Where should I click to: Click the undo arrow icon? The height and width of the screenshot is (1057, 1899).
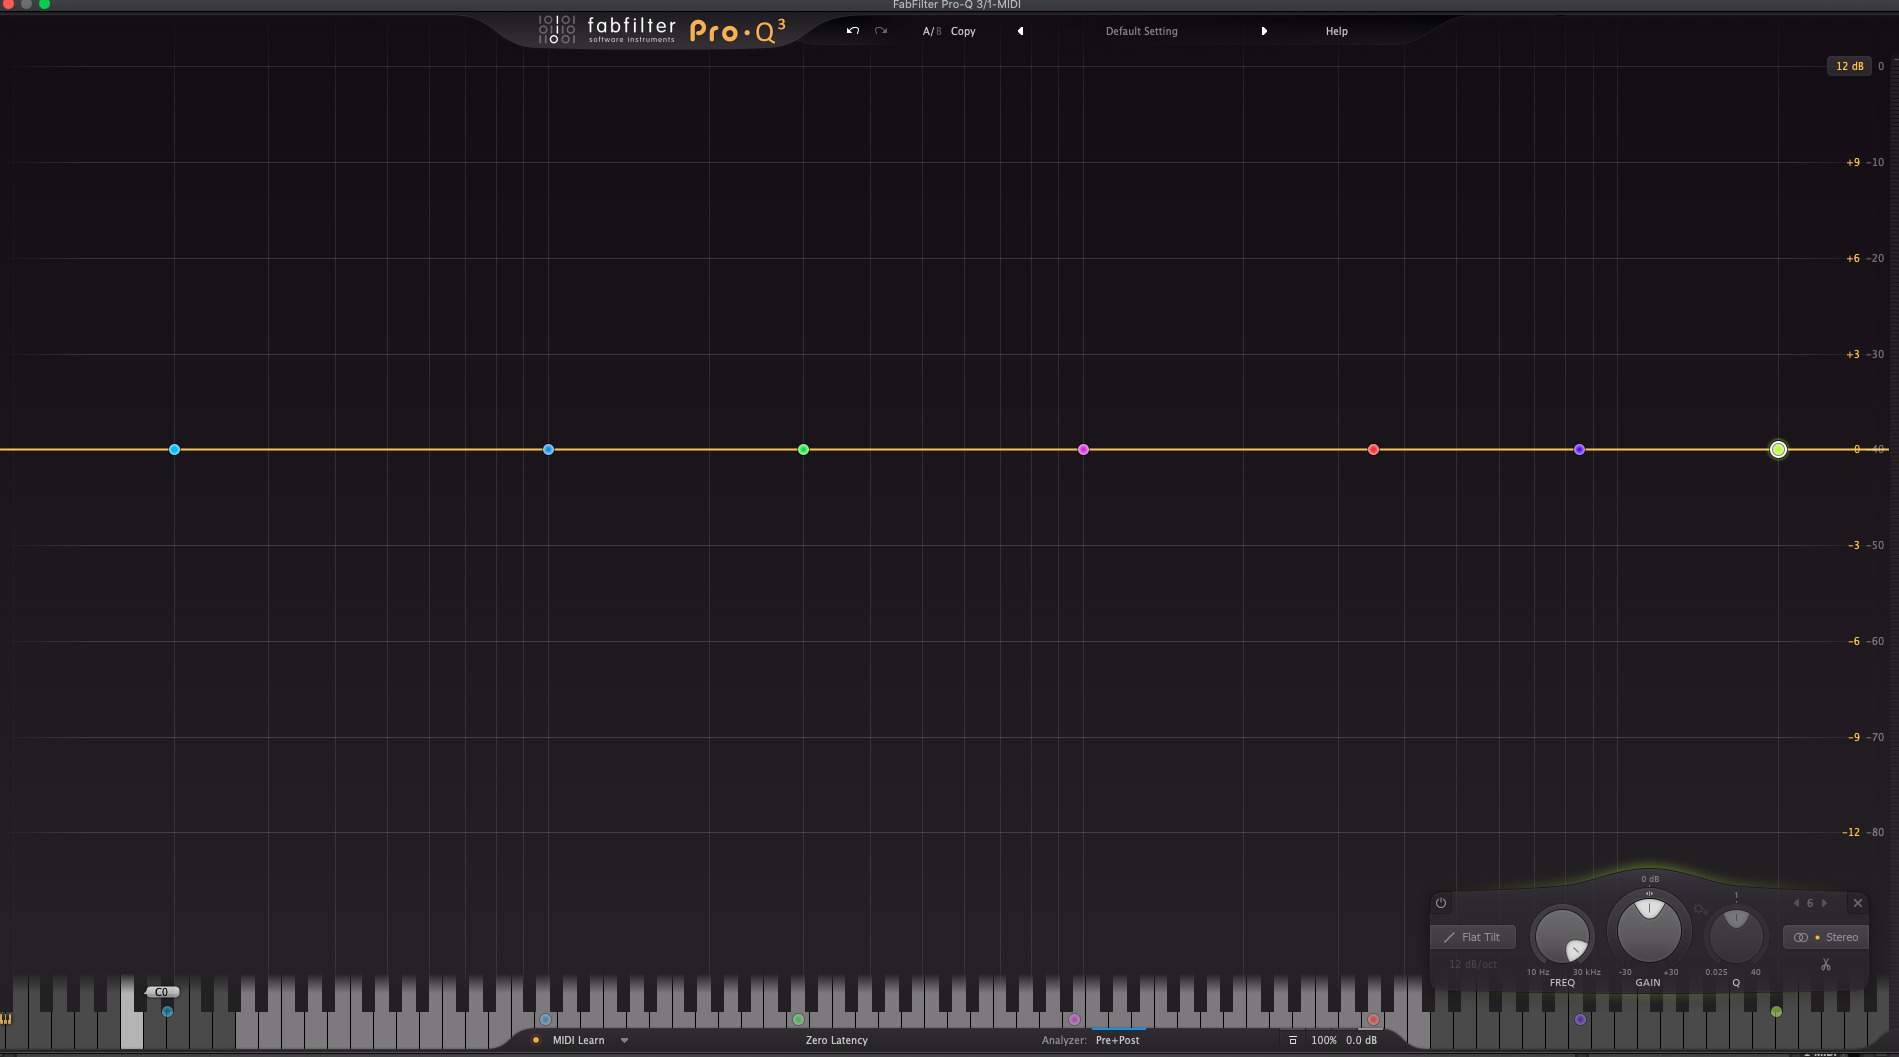coord(852,31)
